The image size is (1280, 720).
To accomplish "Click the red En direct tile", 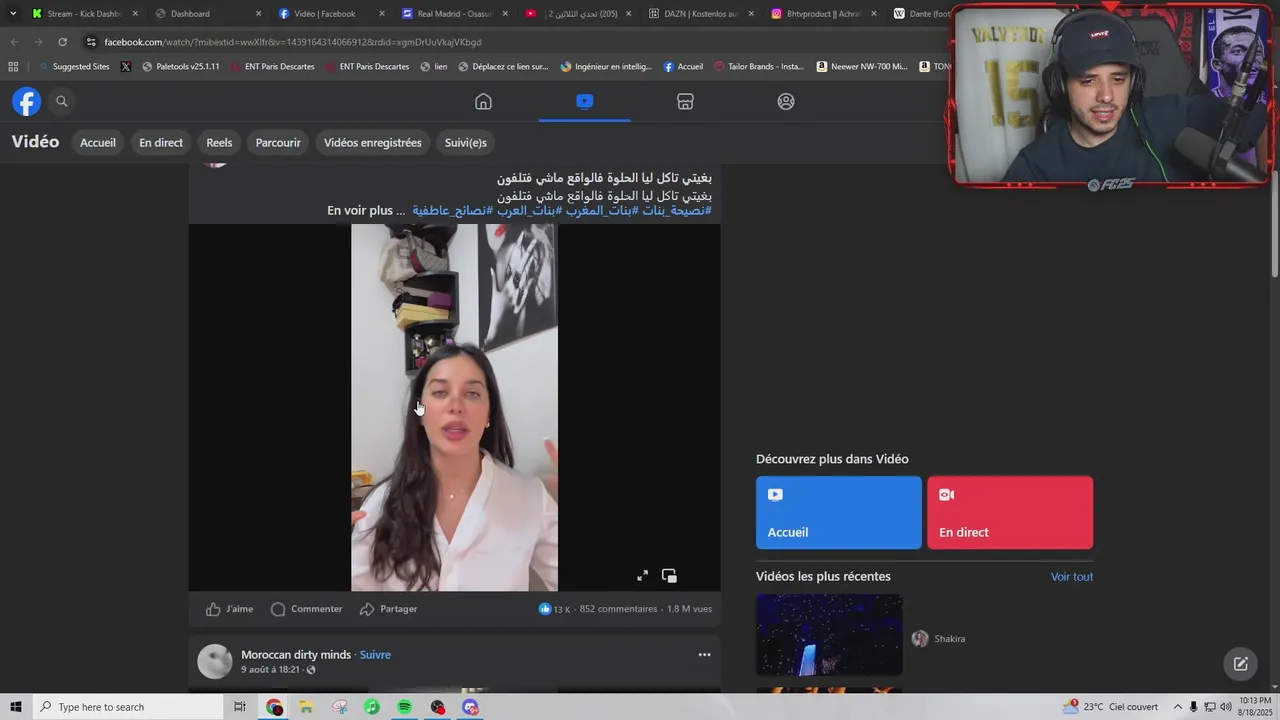I will pyautogui.click(x=1010, y=512).
